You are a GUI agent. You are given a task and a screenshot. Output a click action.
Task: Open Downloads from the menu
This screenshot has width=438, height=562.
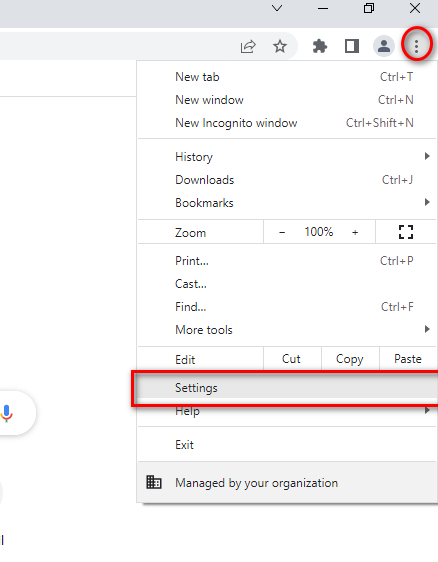(287, 180)
